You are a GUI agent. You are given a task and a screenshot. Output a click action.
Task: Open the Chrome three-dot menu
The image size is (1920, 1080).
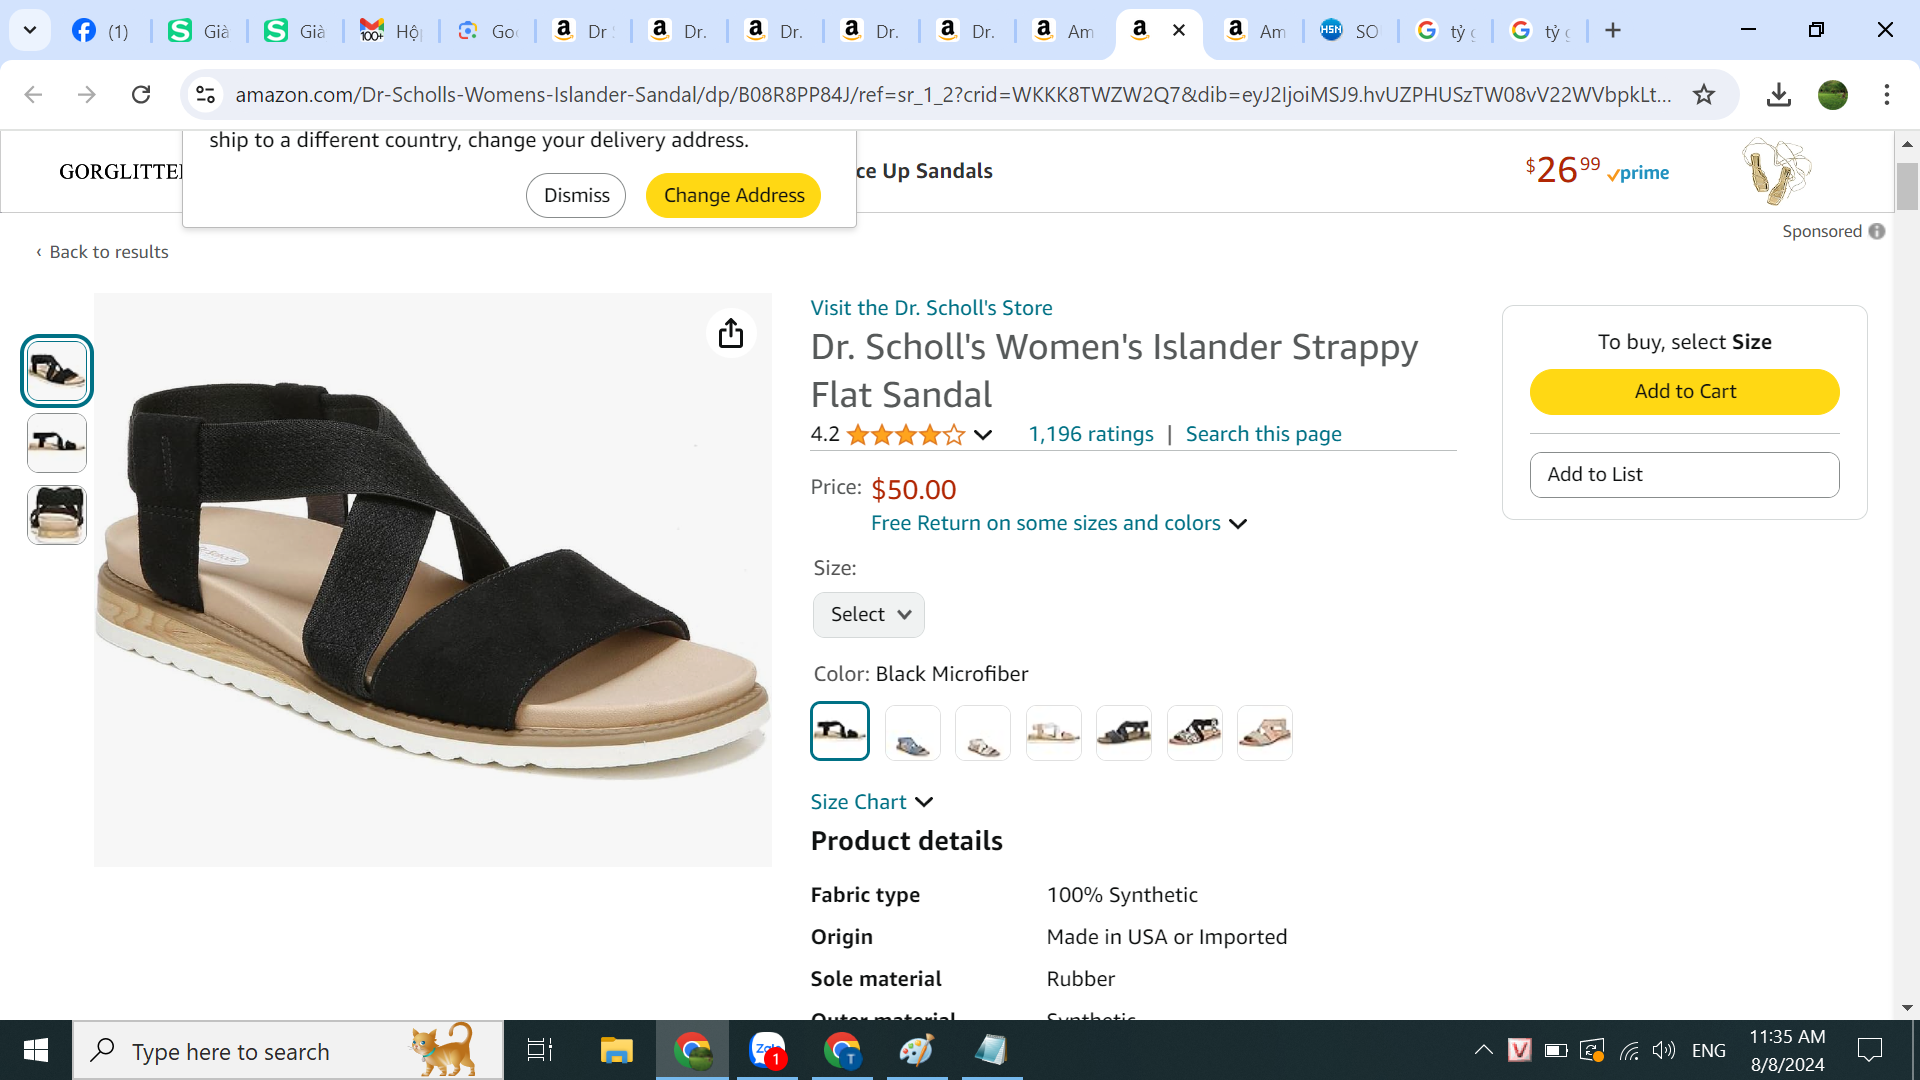tap(1886, 94)
